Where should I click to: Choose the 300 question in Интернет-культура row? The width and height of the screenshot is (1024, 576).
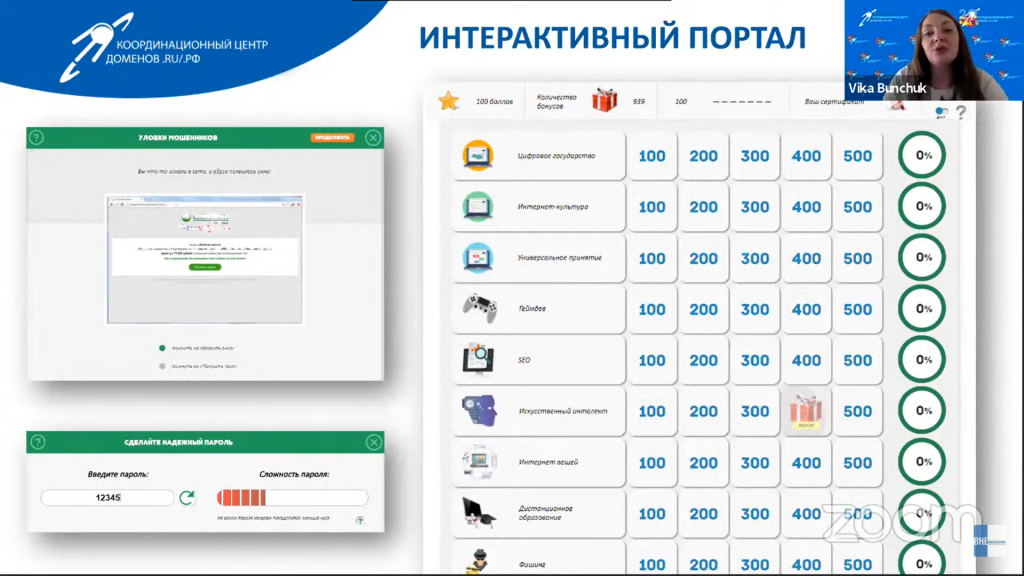(755, 207)
